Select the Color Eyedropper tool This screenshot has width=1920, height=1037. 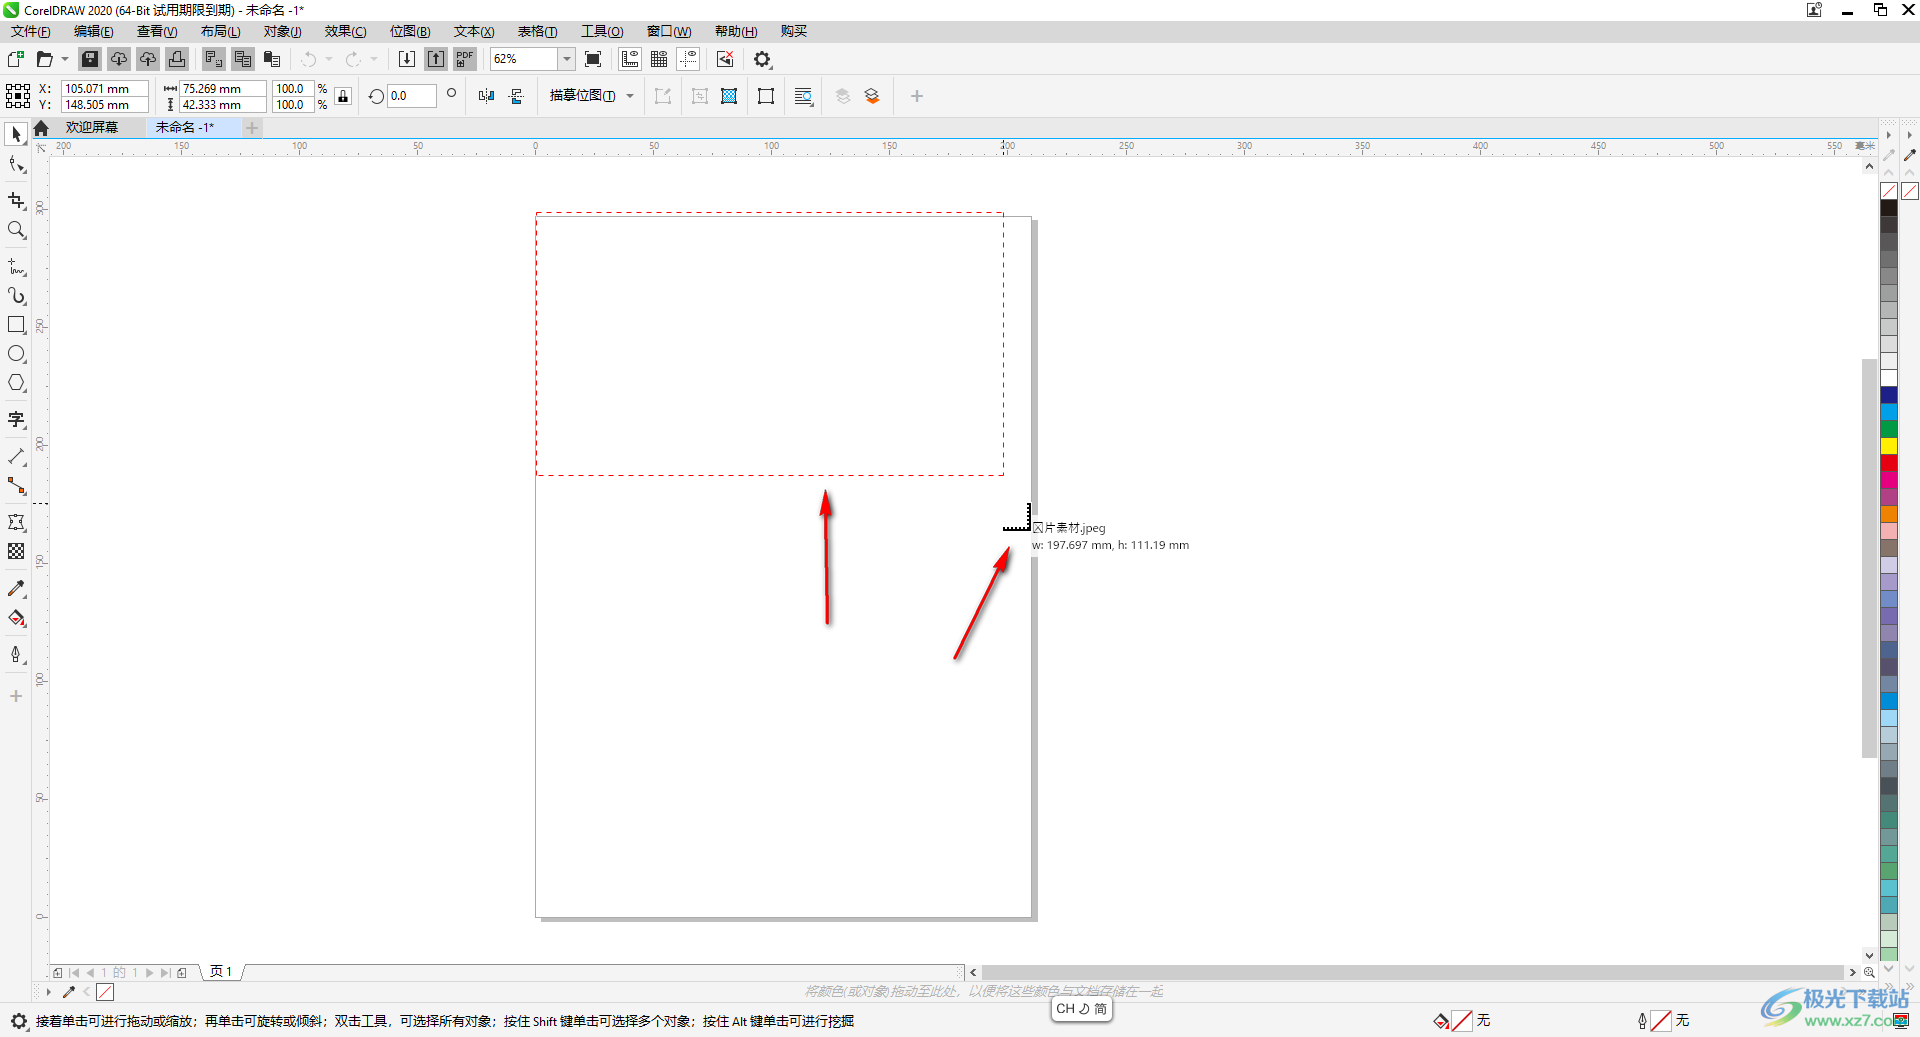click(16, 589)
